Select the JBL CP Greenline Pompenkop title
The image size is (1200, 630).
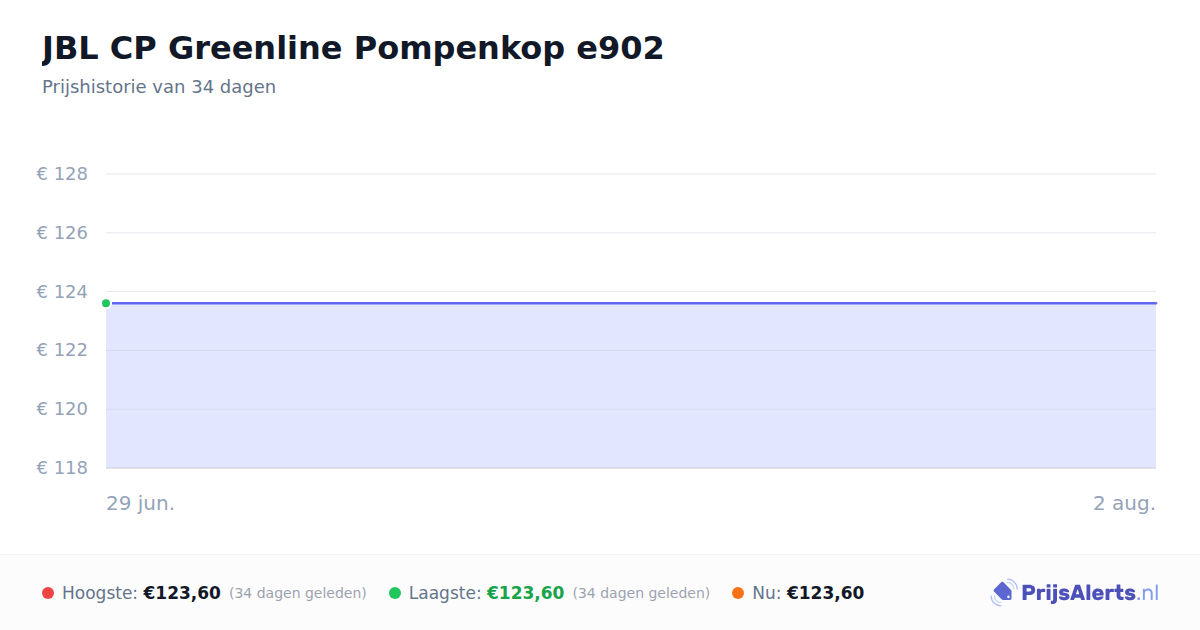click(x=353, y=48)
